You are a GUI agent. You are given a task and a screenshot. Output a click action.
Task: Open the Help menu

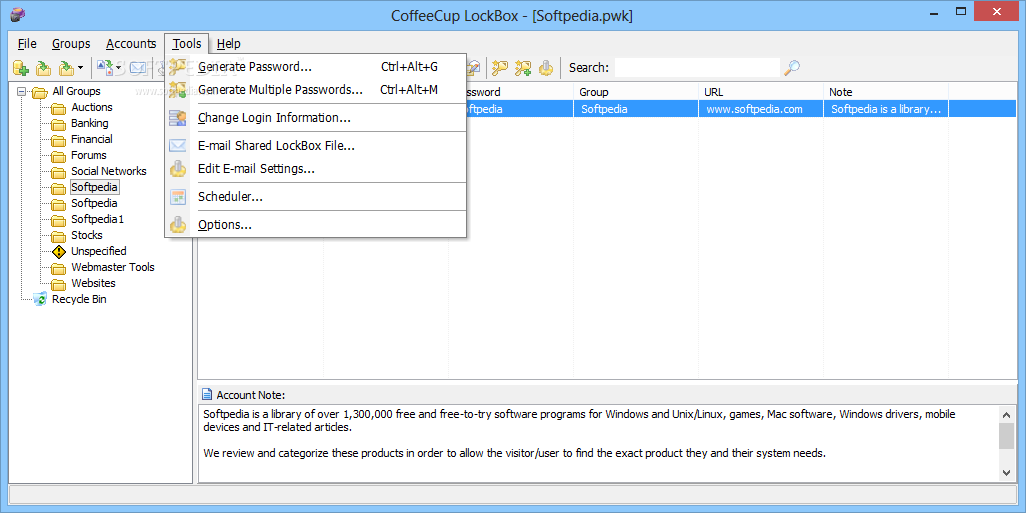tap(228, 44)
